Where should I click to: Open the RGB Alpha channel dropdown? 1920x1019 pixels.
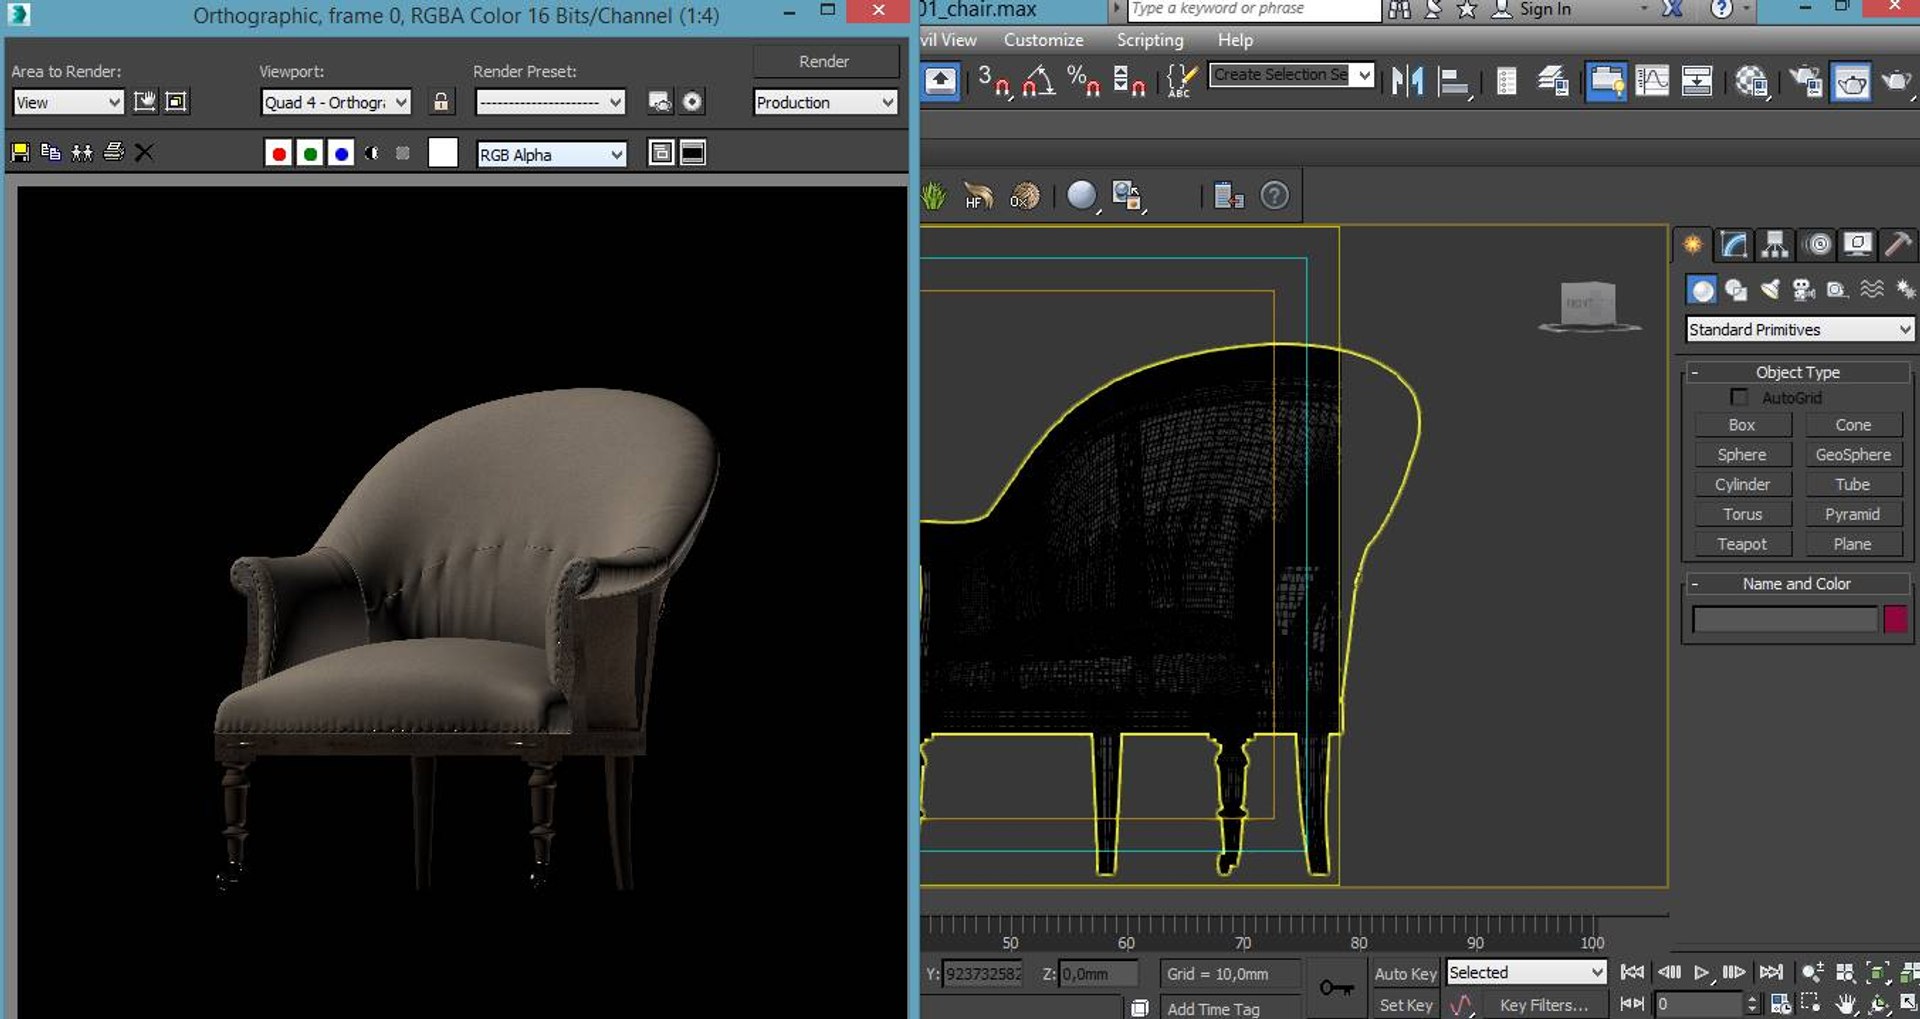pyautogui.click(x=551, y=155)
